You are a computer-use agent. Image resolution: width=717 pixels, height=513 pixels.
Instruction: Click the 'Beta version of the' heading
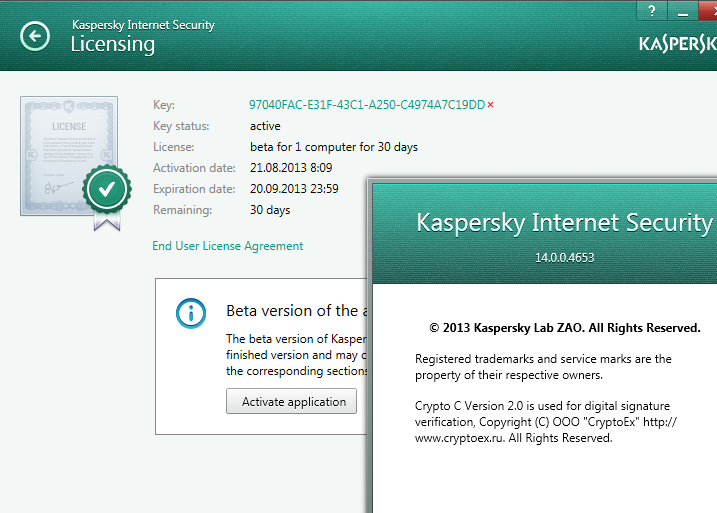click(x=297, y=311)
